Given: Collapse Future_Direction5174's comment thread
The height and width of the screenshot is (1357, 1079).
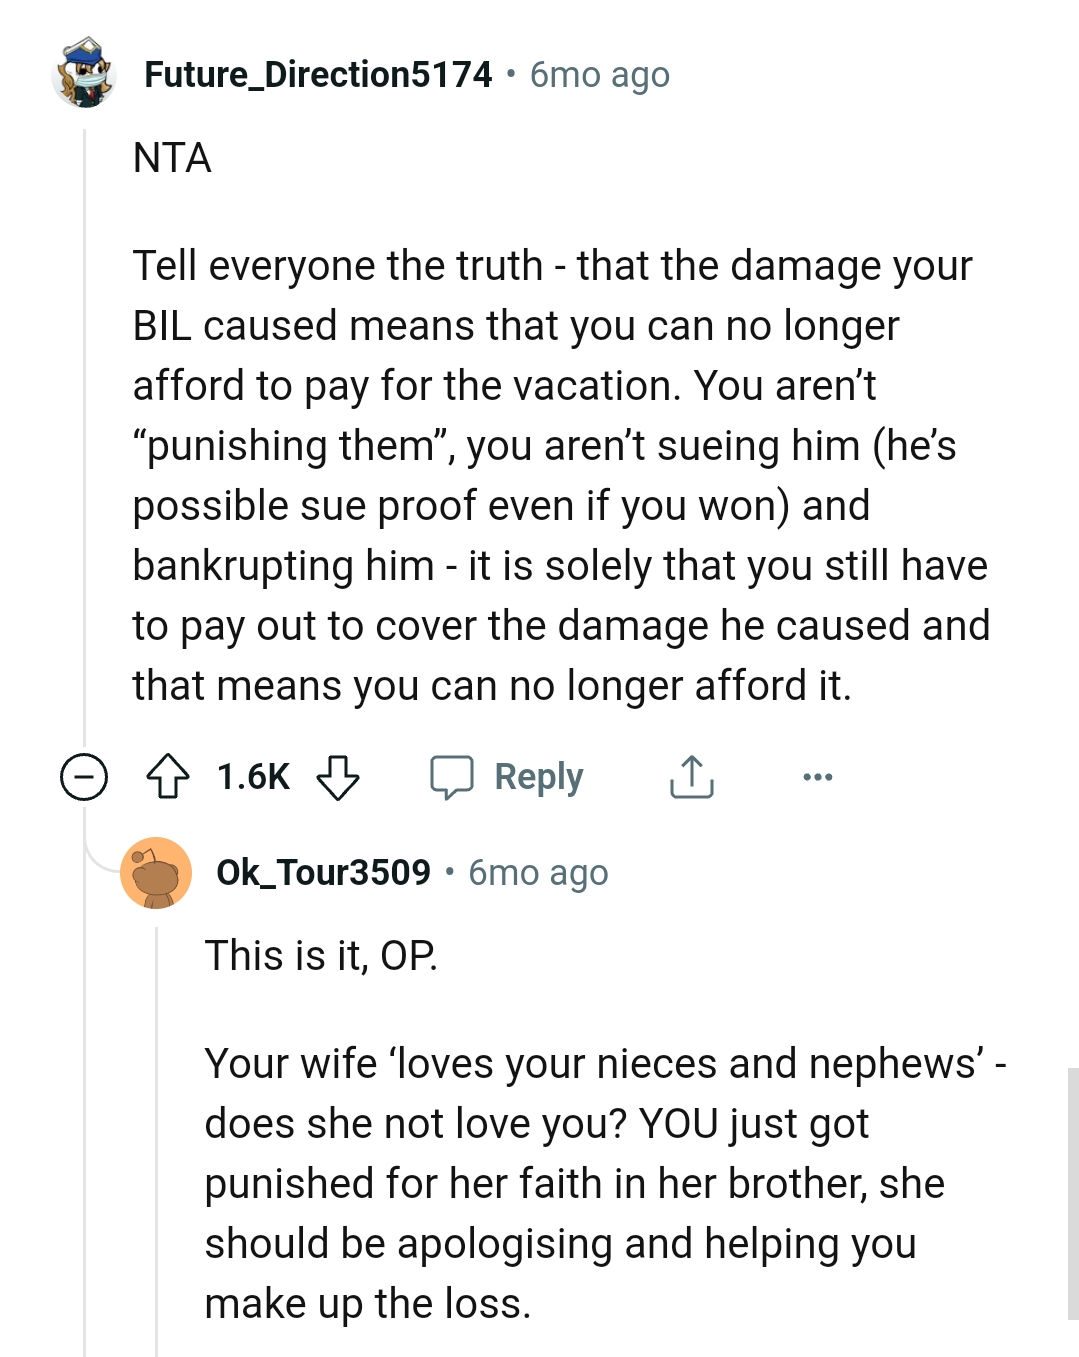Looking at the screenshot, I should (x=83, y=775).
